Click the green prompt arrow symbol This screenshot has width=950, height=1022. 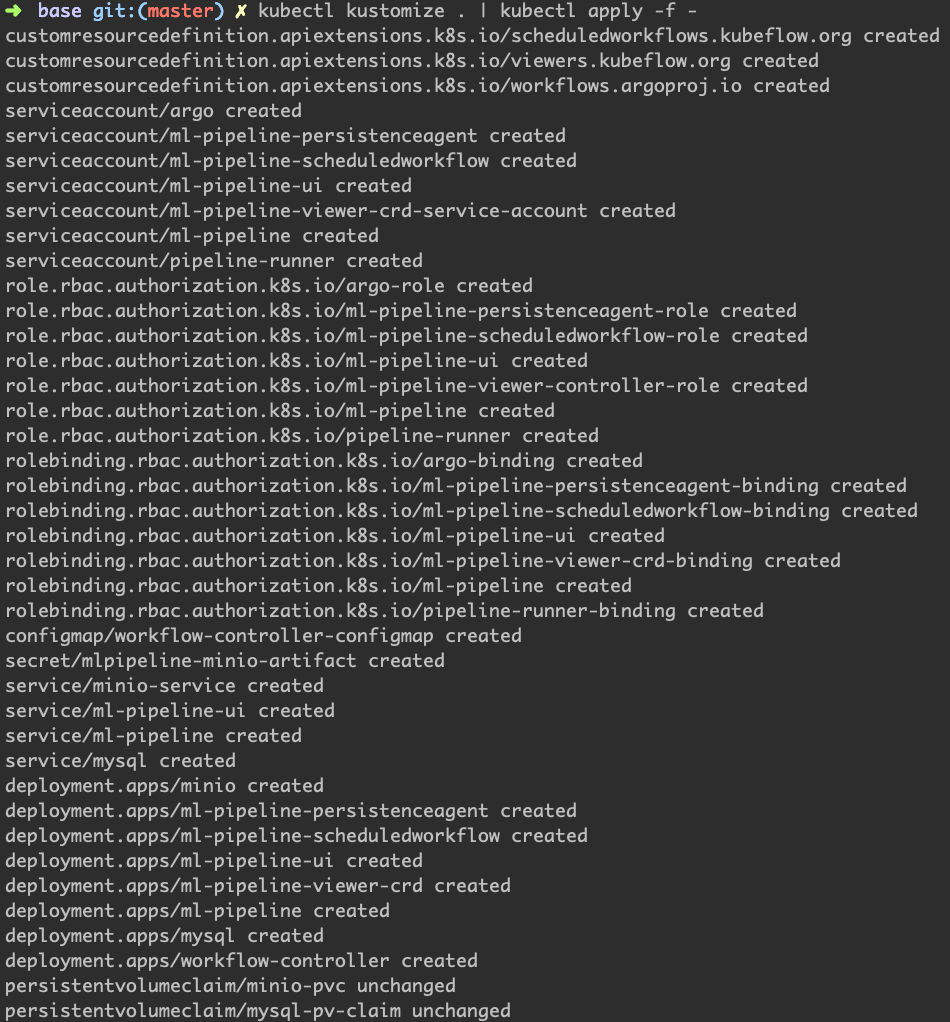(13, 11)
